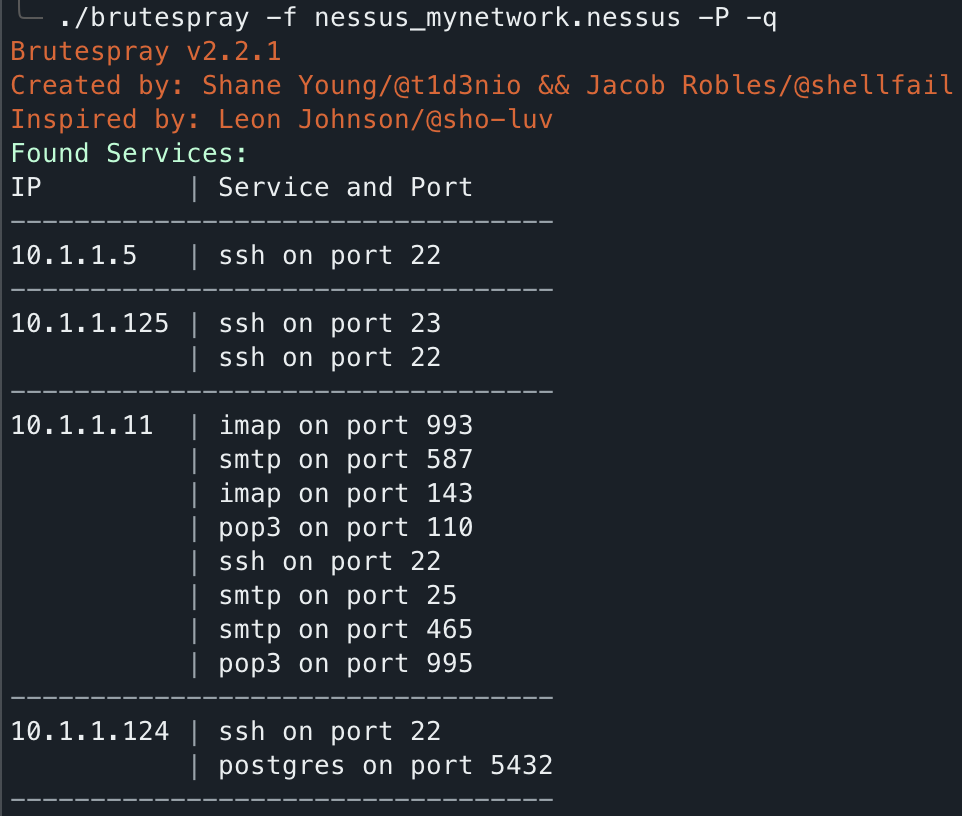Click the Found Services heading
The width and height of the screenshot is (962, 816).
click(129, 153)
